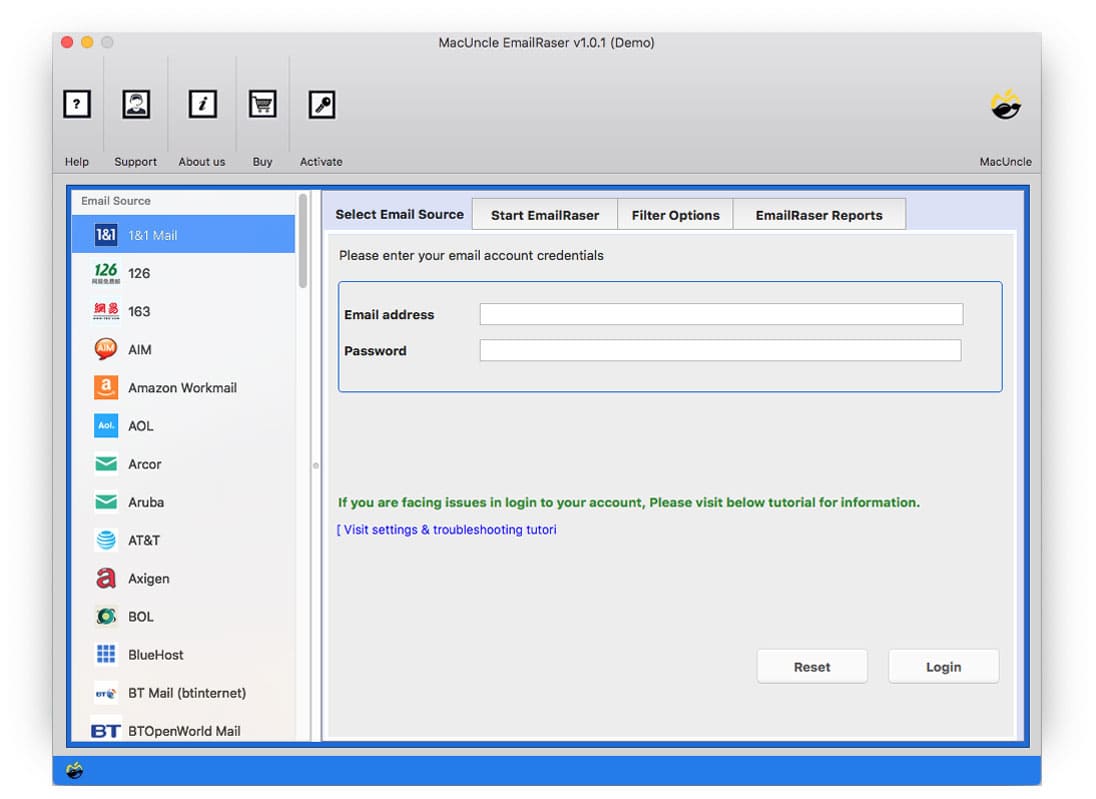Open the About us icon
1096x799 pixels.
tap(202, 104)
